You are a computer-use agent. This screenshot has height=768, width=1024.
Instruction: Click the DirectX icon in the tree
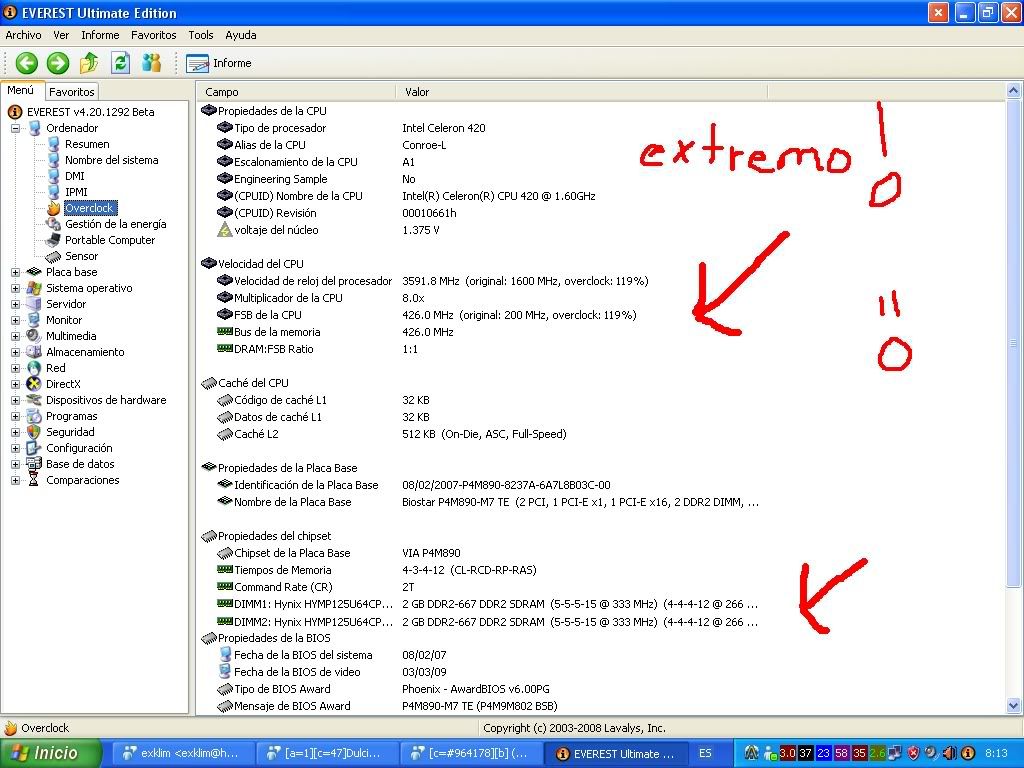pyautogui.click(x=34, y=384)
